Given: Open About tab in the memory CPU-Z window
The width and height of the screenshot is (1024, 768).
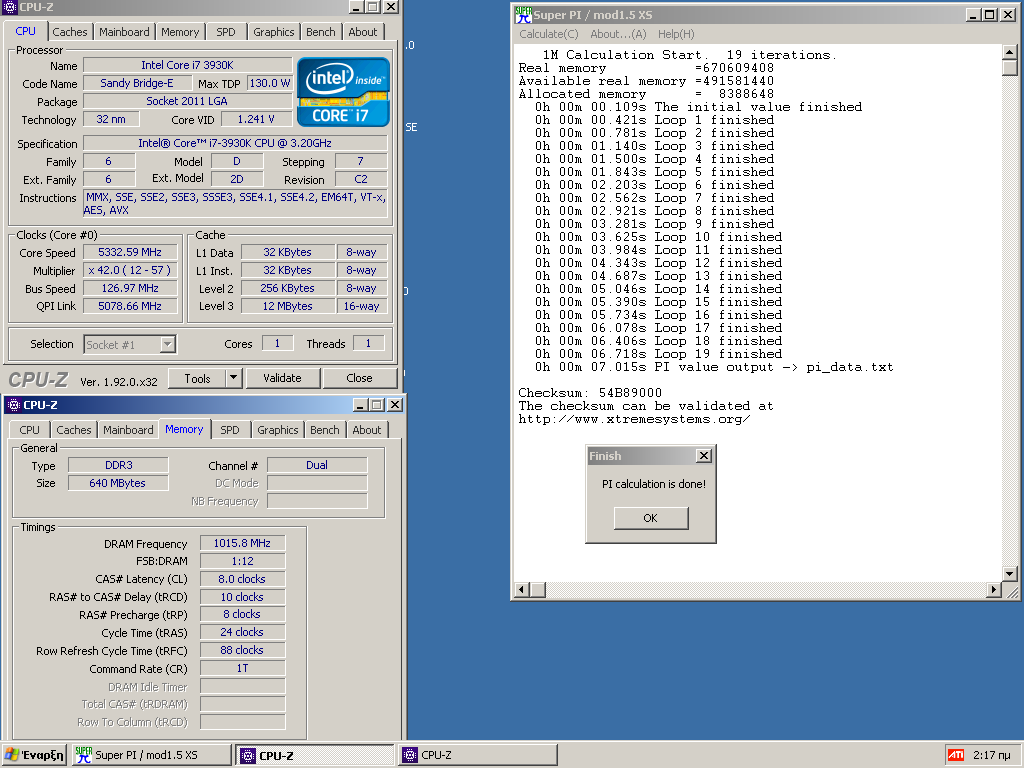Looking at the screenshot, I should pyautogui.click(x=366, y=430).
